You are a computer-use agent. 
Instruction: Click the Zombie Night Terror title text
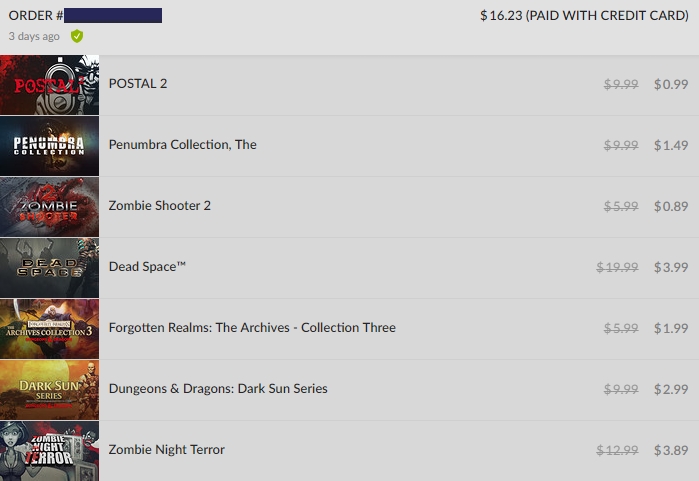tap(167, 450)
